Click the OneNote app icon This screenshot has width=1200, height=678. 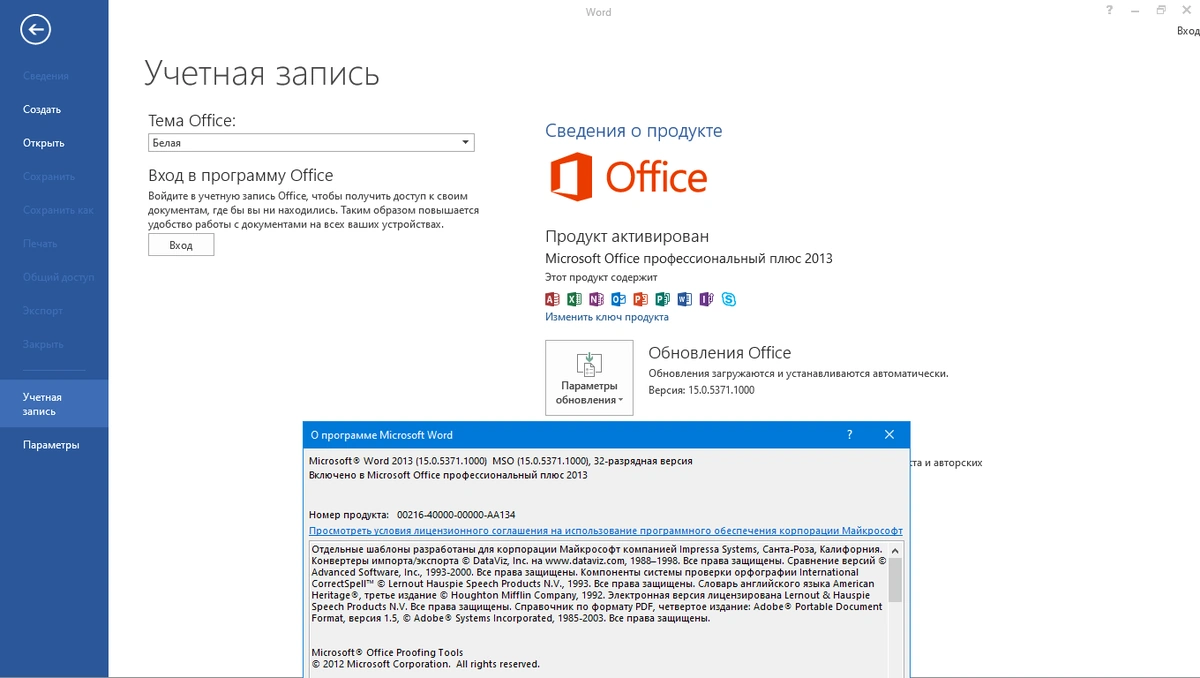click(x=596, y=299)
